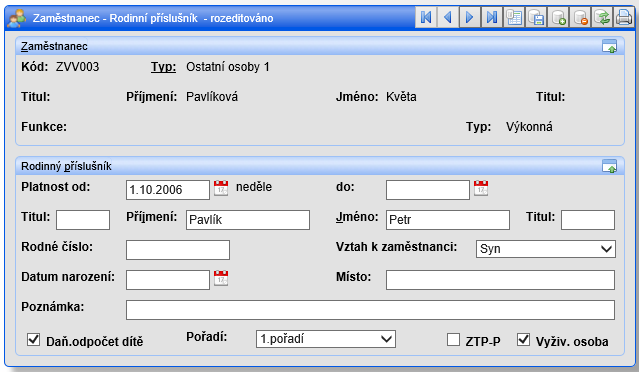Open the database table list view
Screen dimensions: 639x372
[x=514, y=18]
